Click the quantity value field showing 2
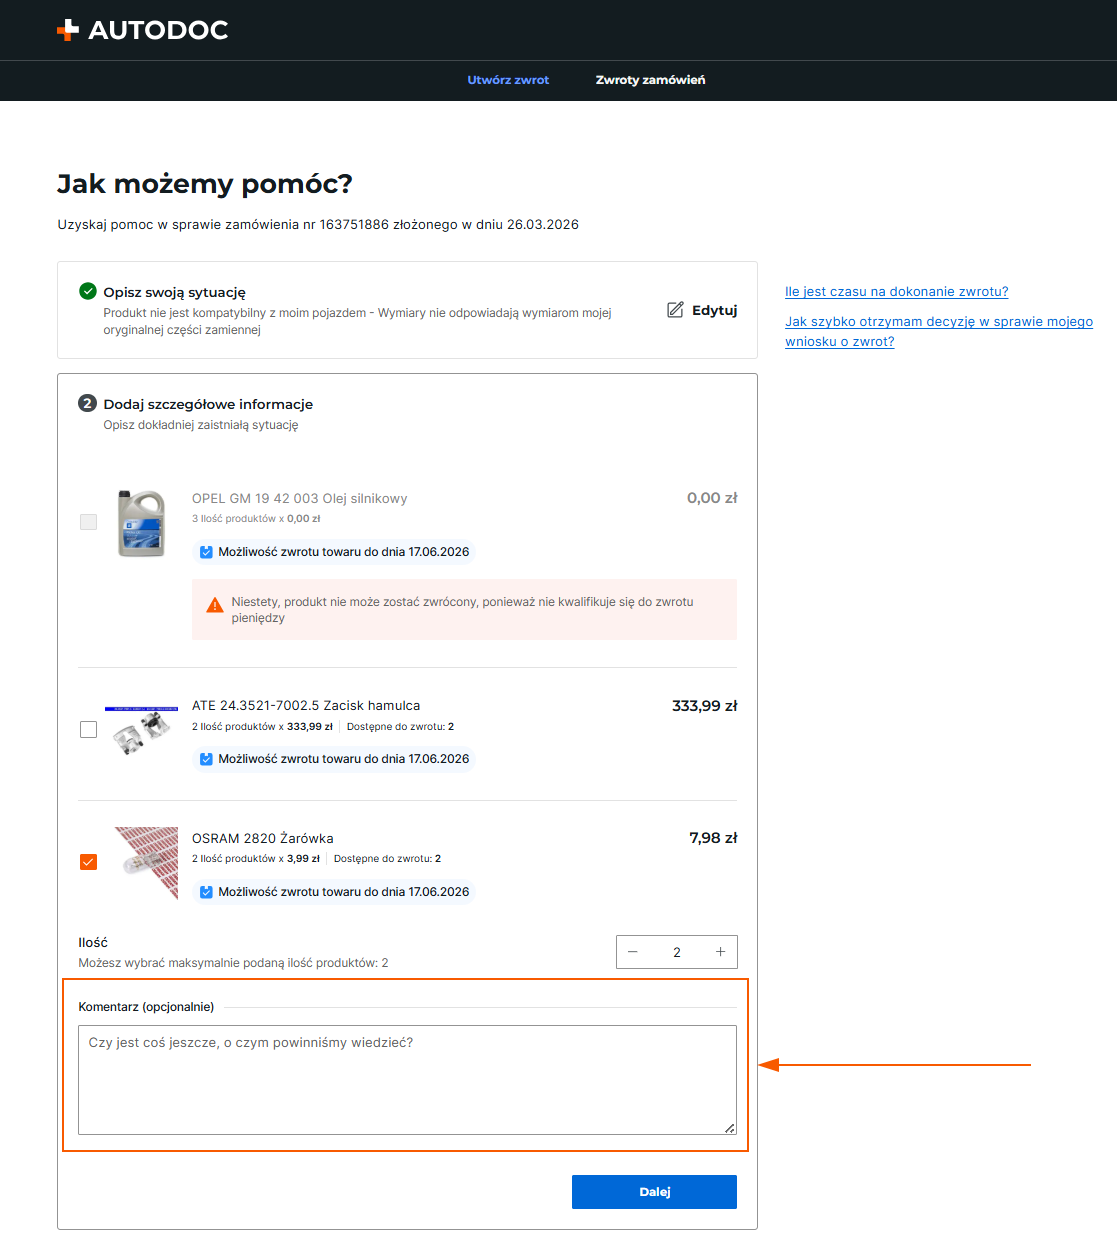The height and width of the screenshot is (1243, 1117). click(676, 952)
